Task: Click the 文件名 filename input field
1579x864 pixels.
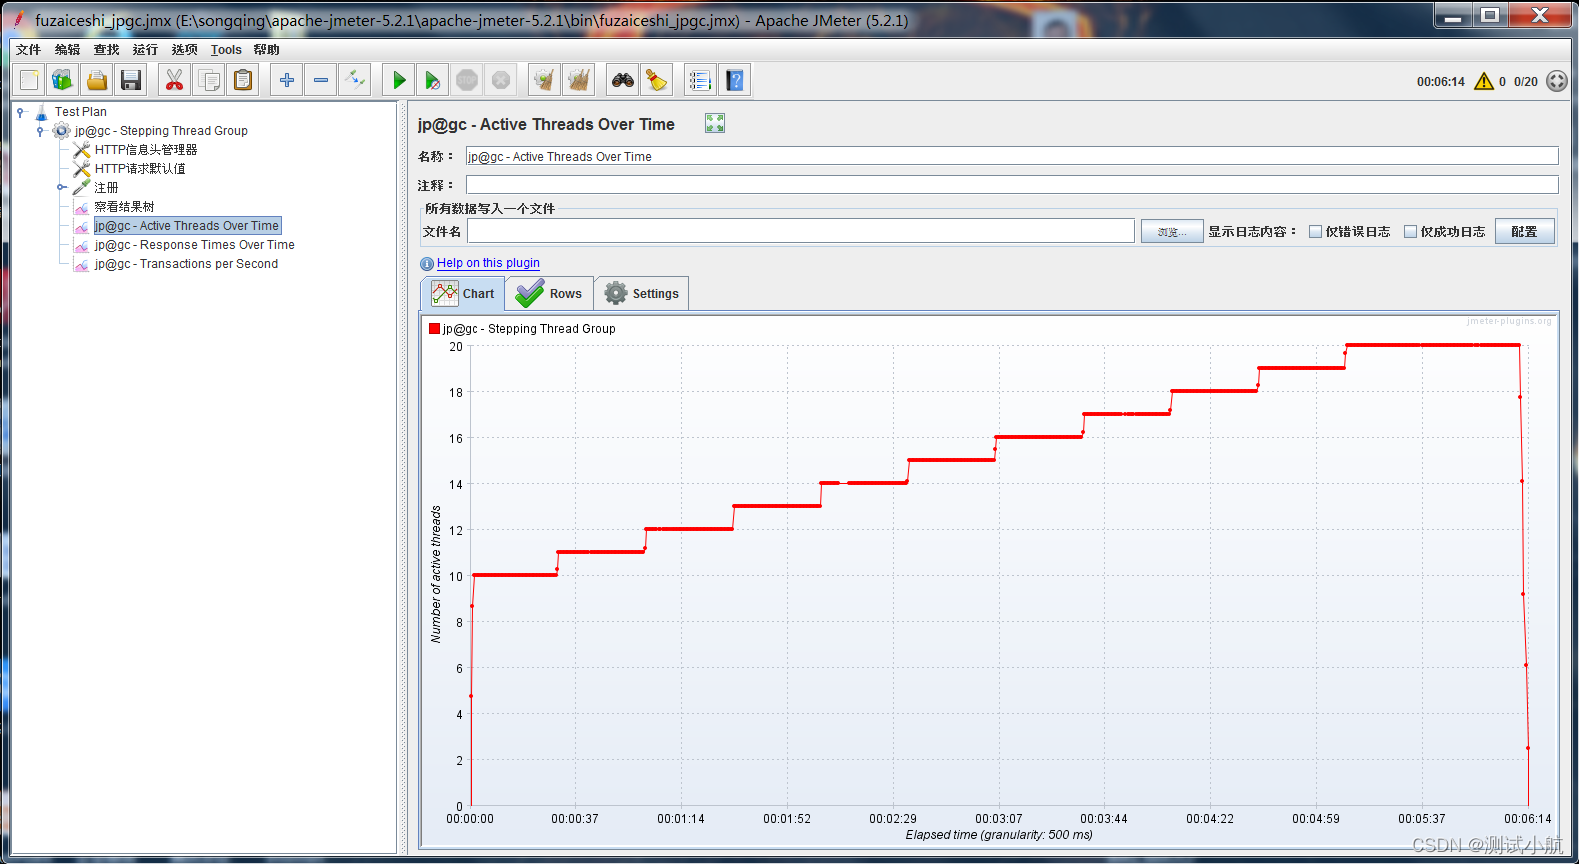Action: 800,232
